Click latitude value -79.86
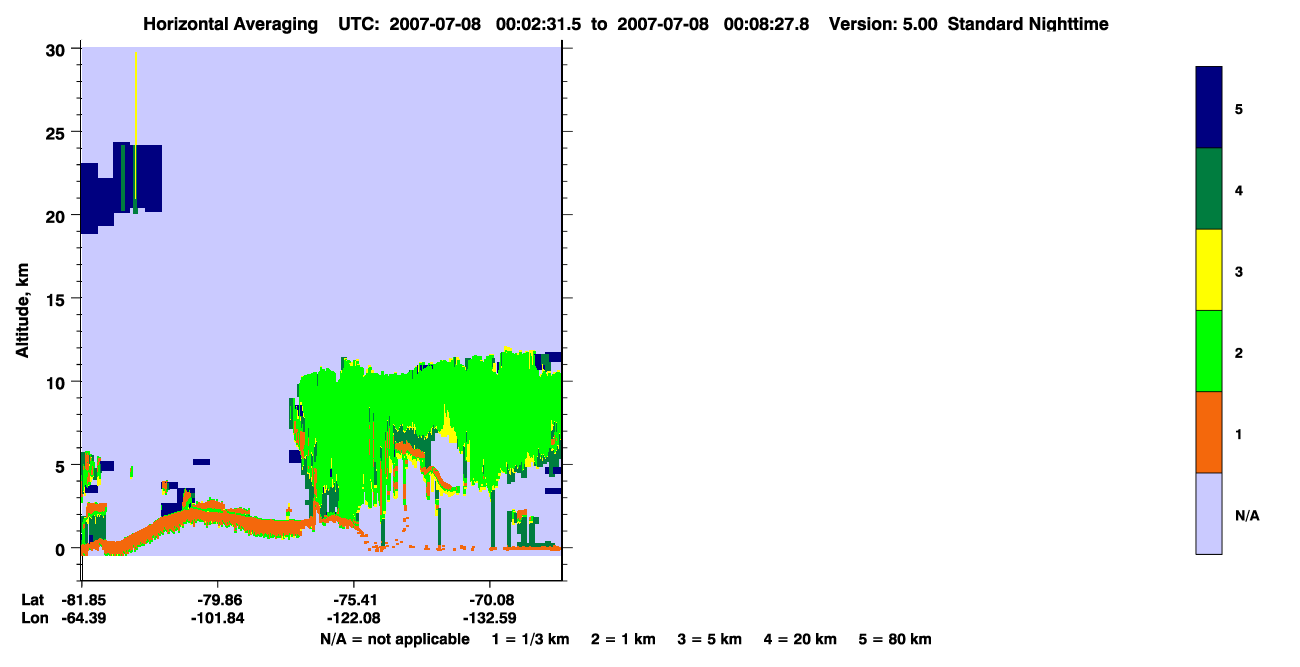Viewport: 1300px width, 667px height. point(217,600)
